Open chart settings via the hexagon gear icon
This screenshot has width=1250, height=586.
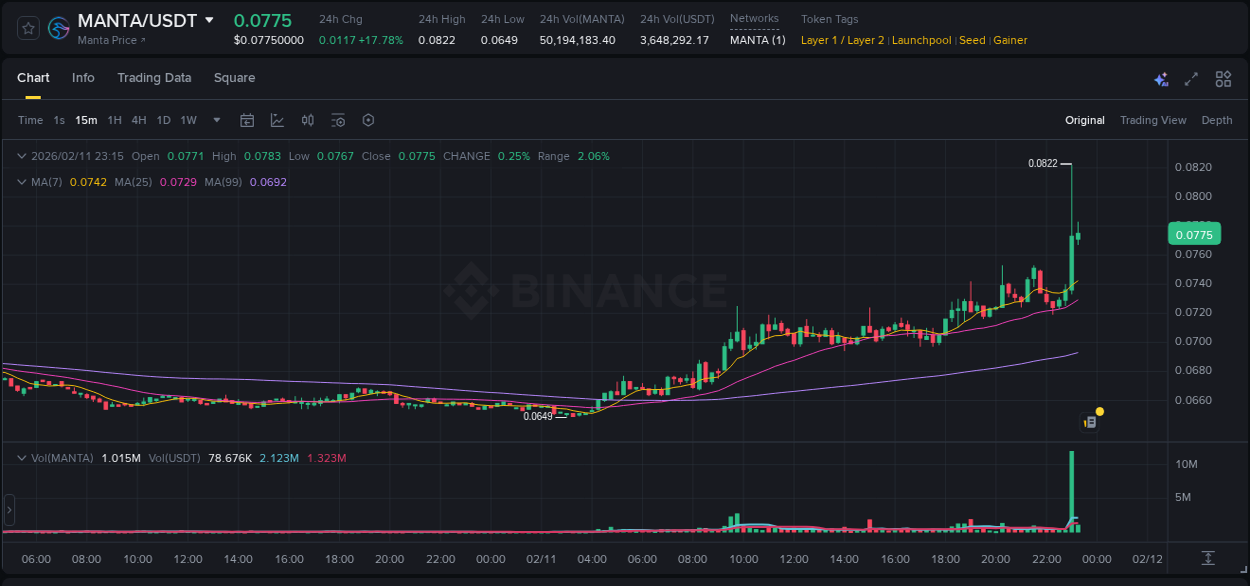tap(368, 120)
